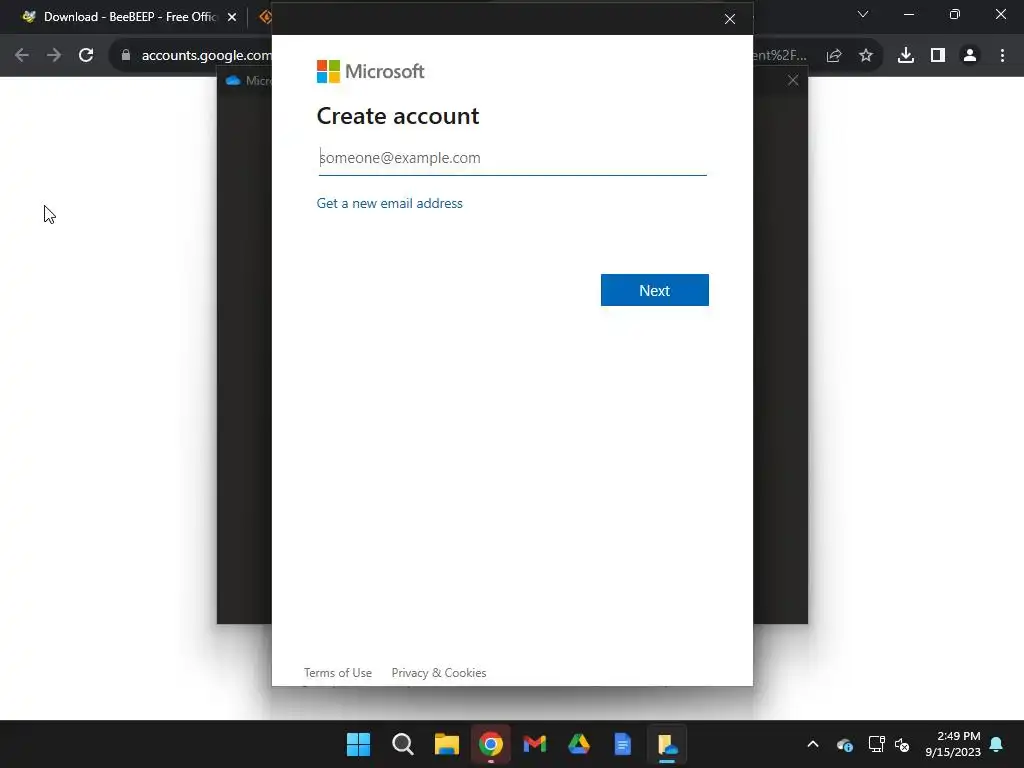Screen dimensions: 1024x768
Task: Open Chrome profile menu
Action: [970, 56]
